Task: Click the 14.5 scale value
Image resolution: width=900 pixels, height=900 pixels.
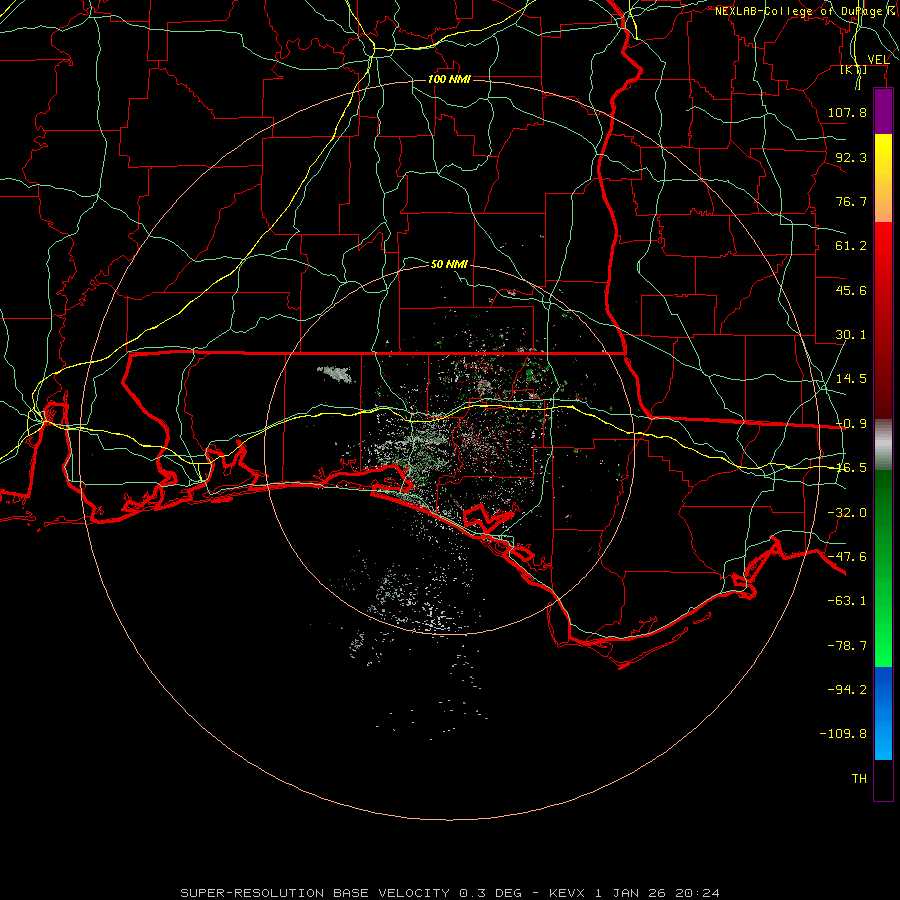Action: tap(851, 379)
